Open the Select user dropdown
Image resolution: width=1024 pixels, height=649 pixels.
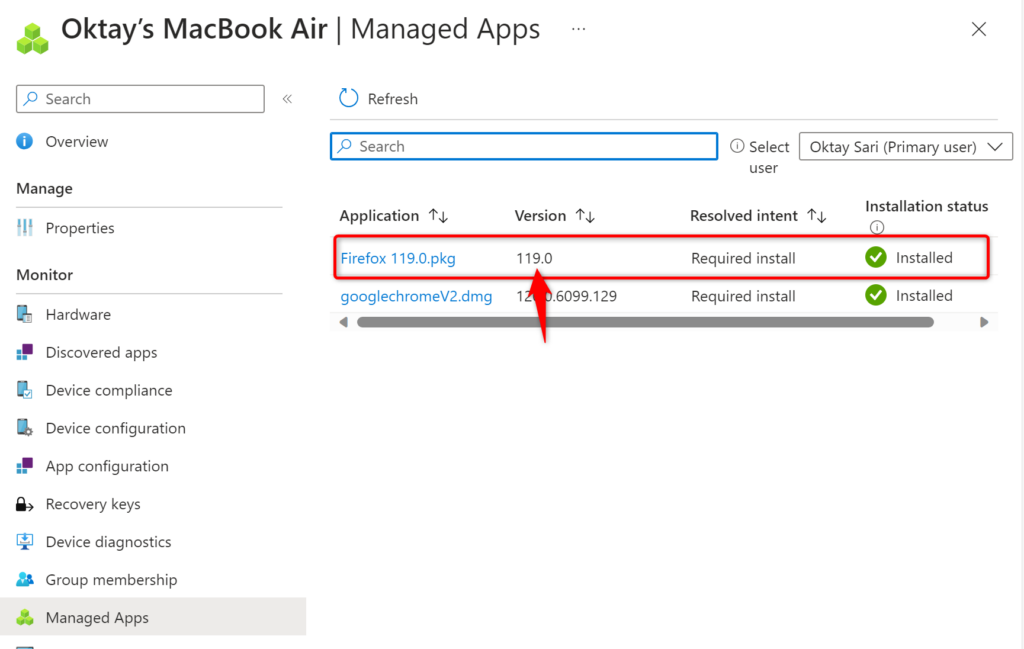coord(906,147)
